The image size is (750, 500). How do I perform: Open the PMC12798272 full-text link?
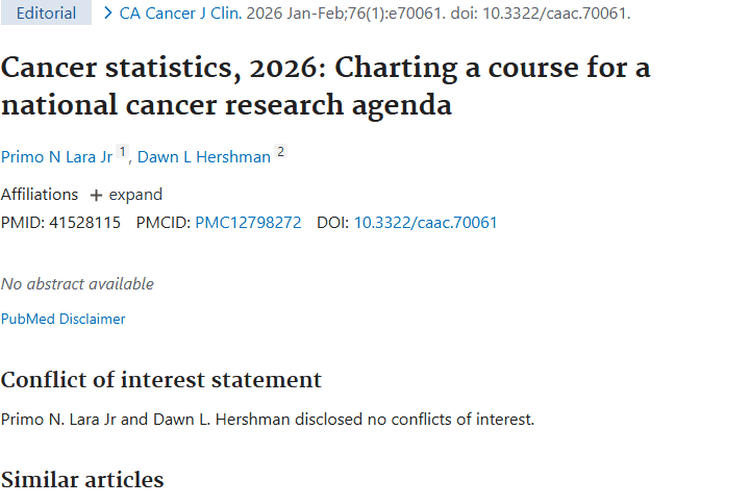click(248, 222)
